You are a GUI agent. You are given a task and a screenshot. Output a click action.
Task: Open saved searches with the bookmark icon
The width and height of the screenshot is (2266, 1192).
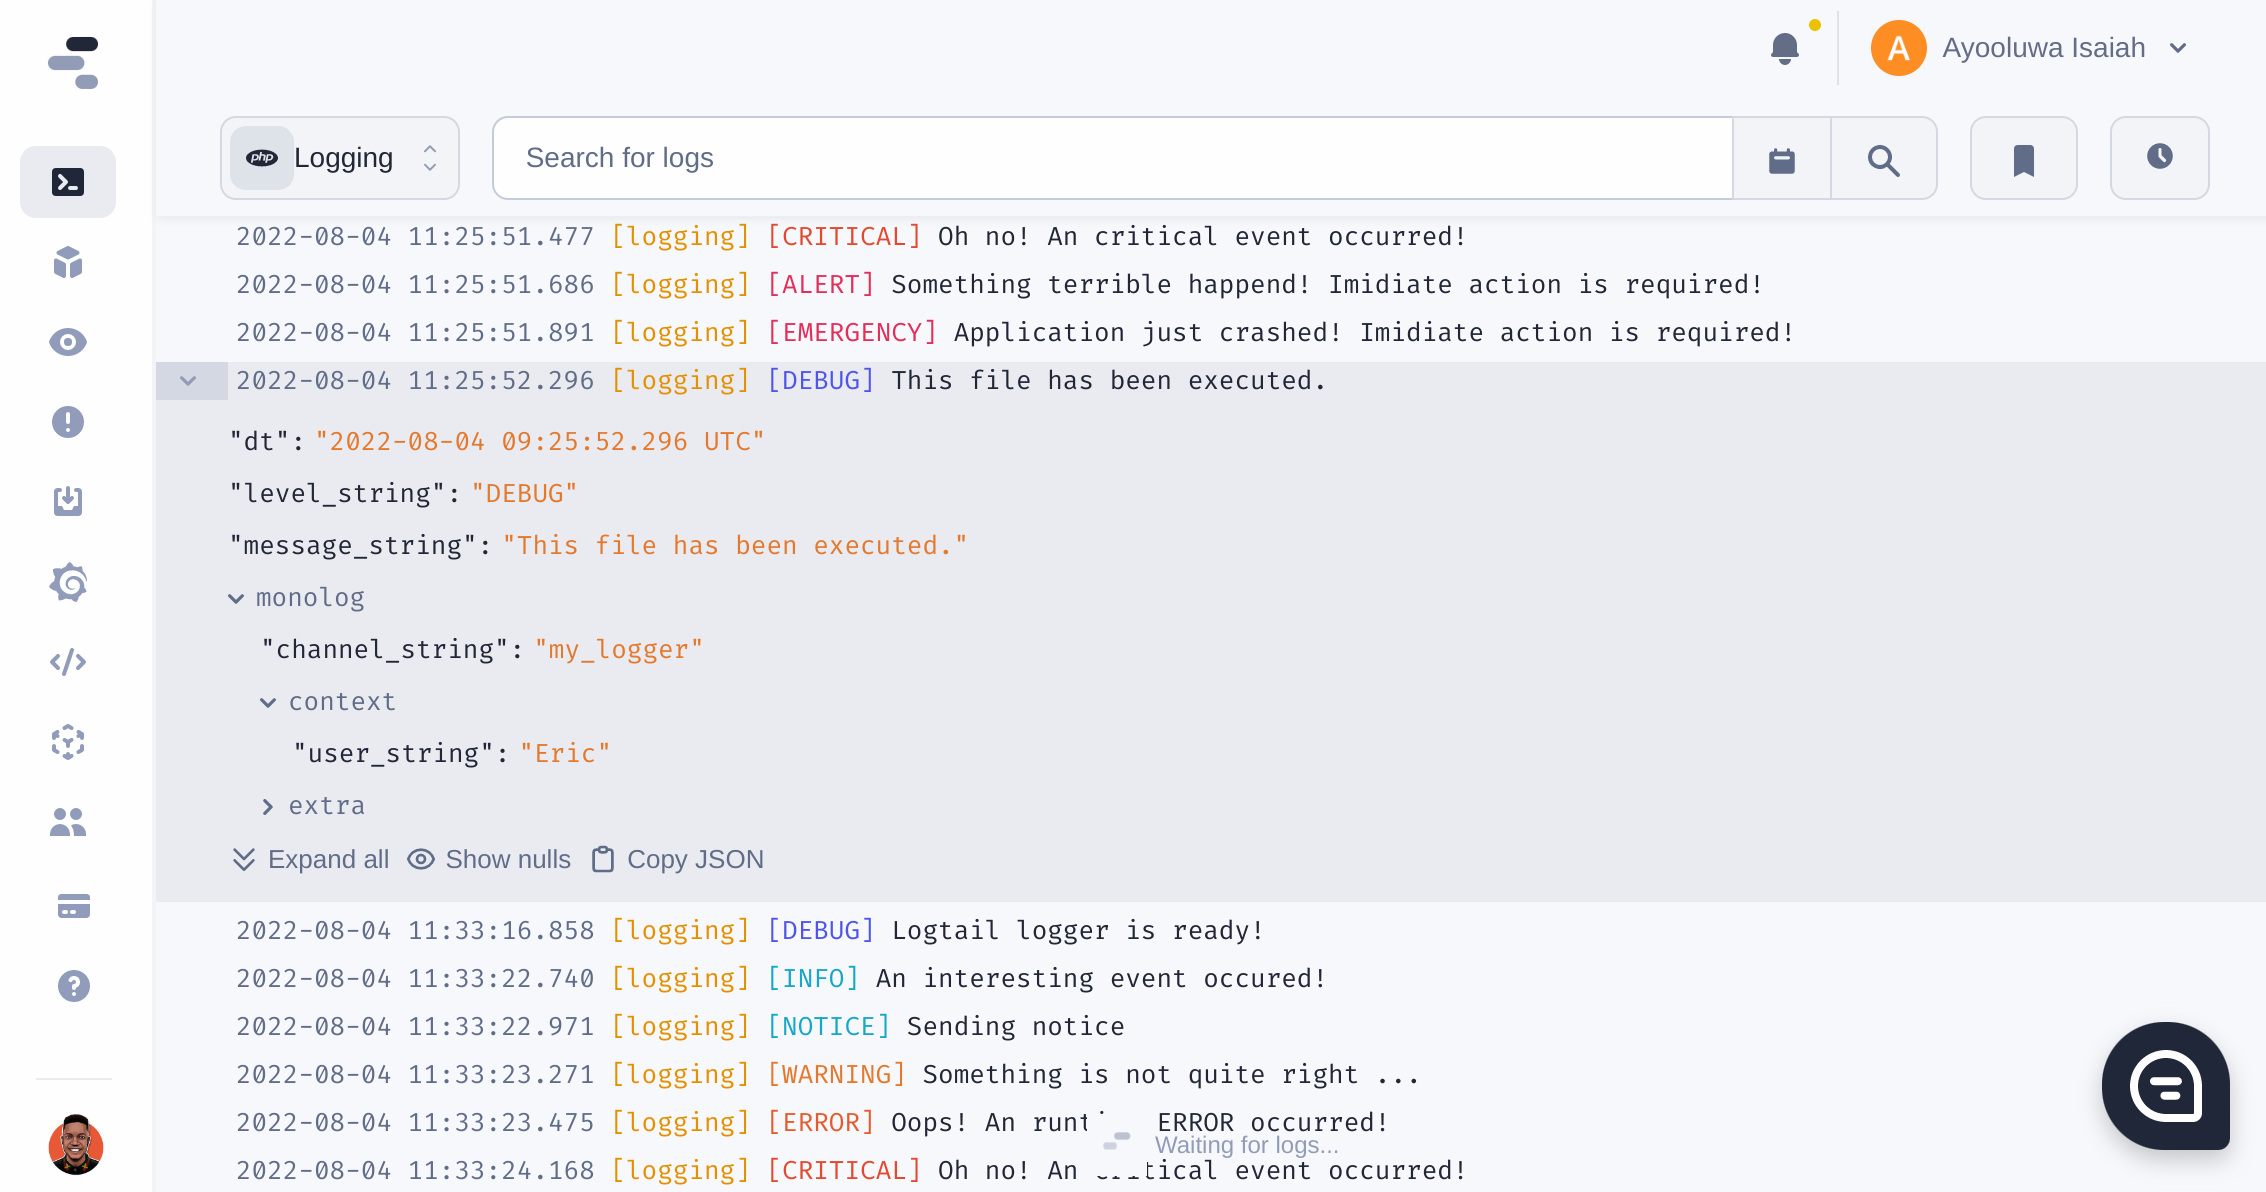[x=2023, y=158]
